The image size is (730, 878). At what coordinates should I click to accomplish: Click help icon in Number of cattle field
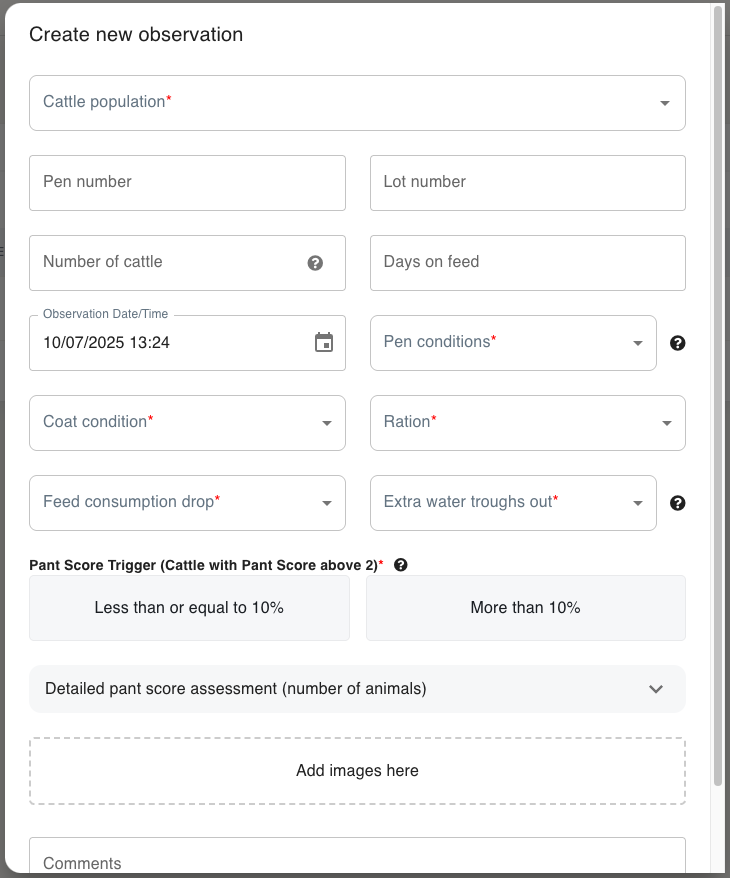click(x=315, y=263)
